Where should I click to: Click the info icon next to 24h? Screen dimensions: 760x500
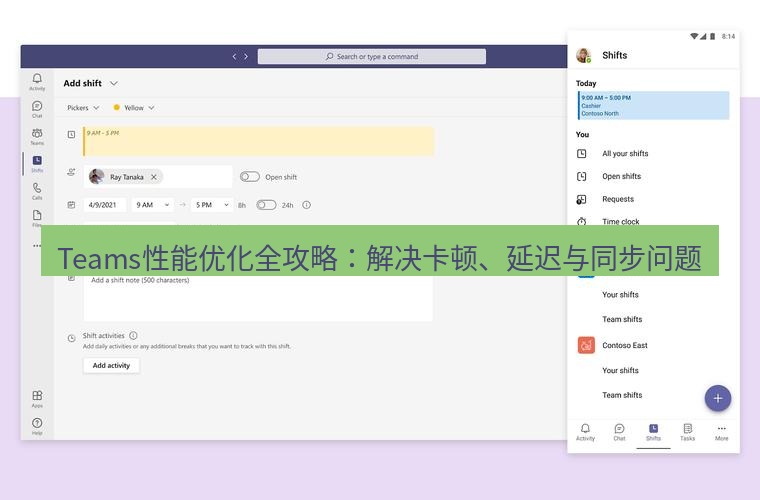(x=306, y=205)
